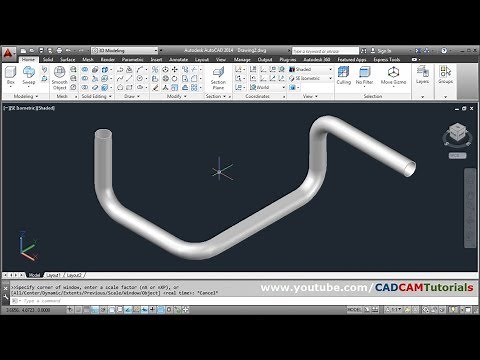480x360 pixels.
Task: Switch to the Layout2 tab
Action: (74, 275)
